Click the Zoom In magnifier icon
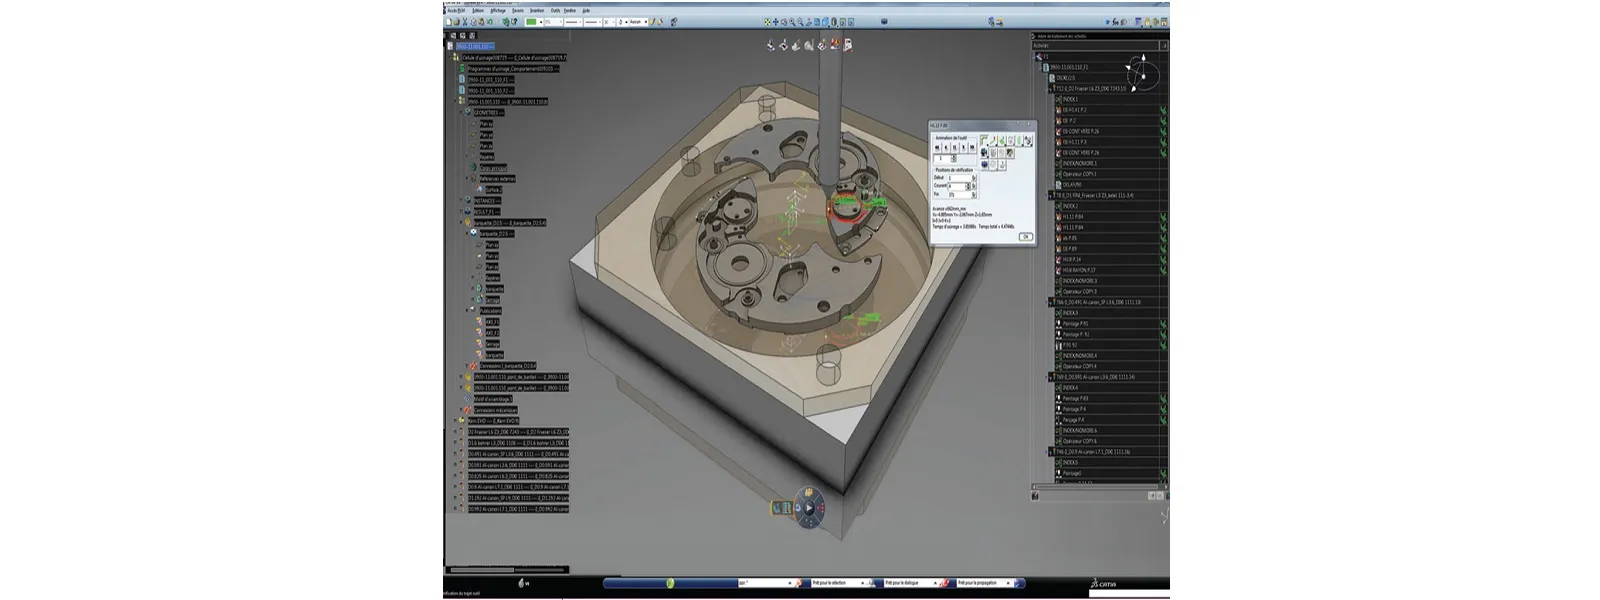The width and height of the screenshot is (1600, 600). [792, 22]
